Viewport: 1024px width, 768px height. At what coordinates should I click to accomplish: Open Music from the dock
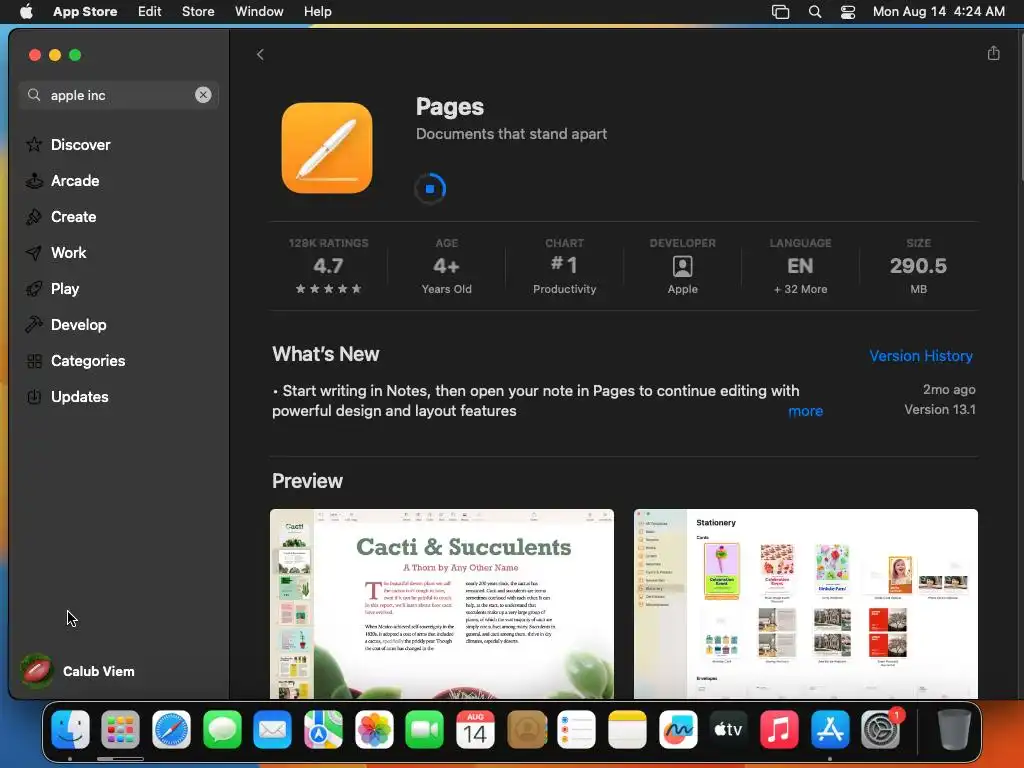point(779,729)
